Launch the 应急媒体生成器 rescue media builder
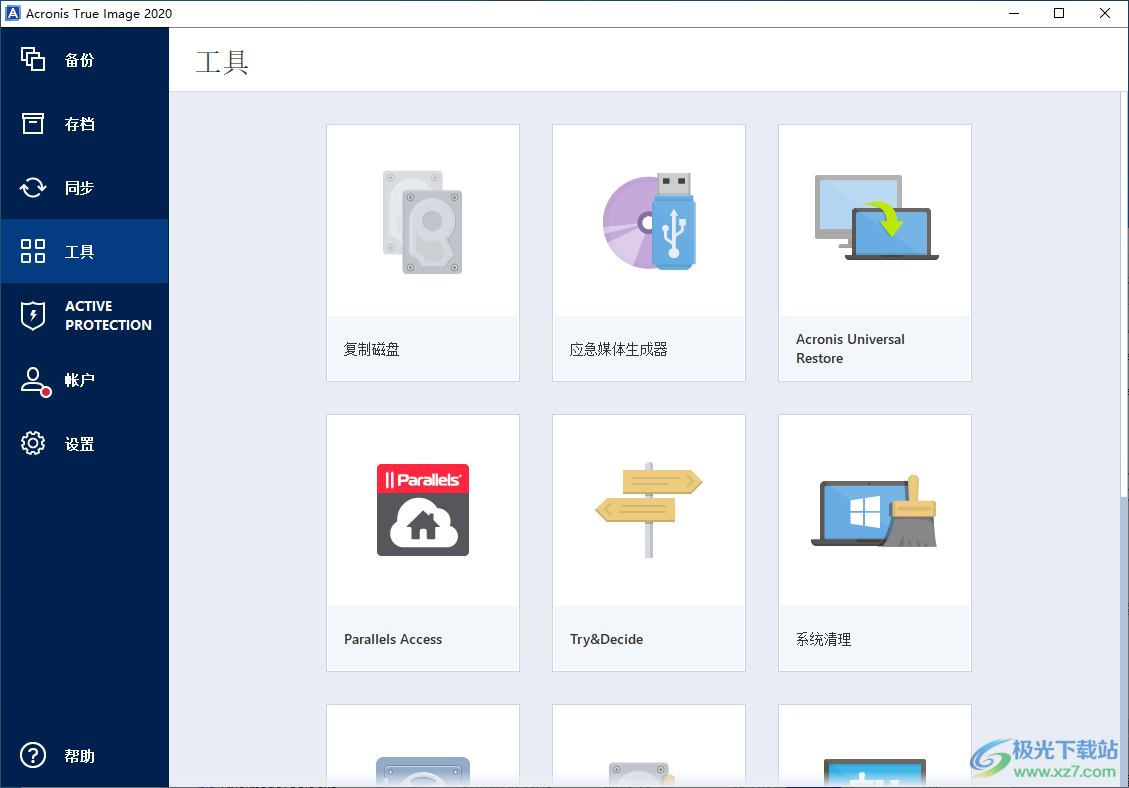The width and height of the screenshot is (1129, 788). [648, 250]
